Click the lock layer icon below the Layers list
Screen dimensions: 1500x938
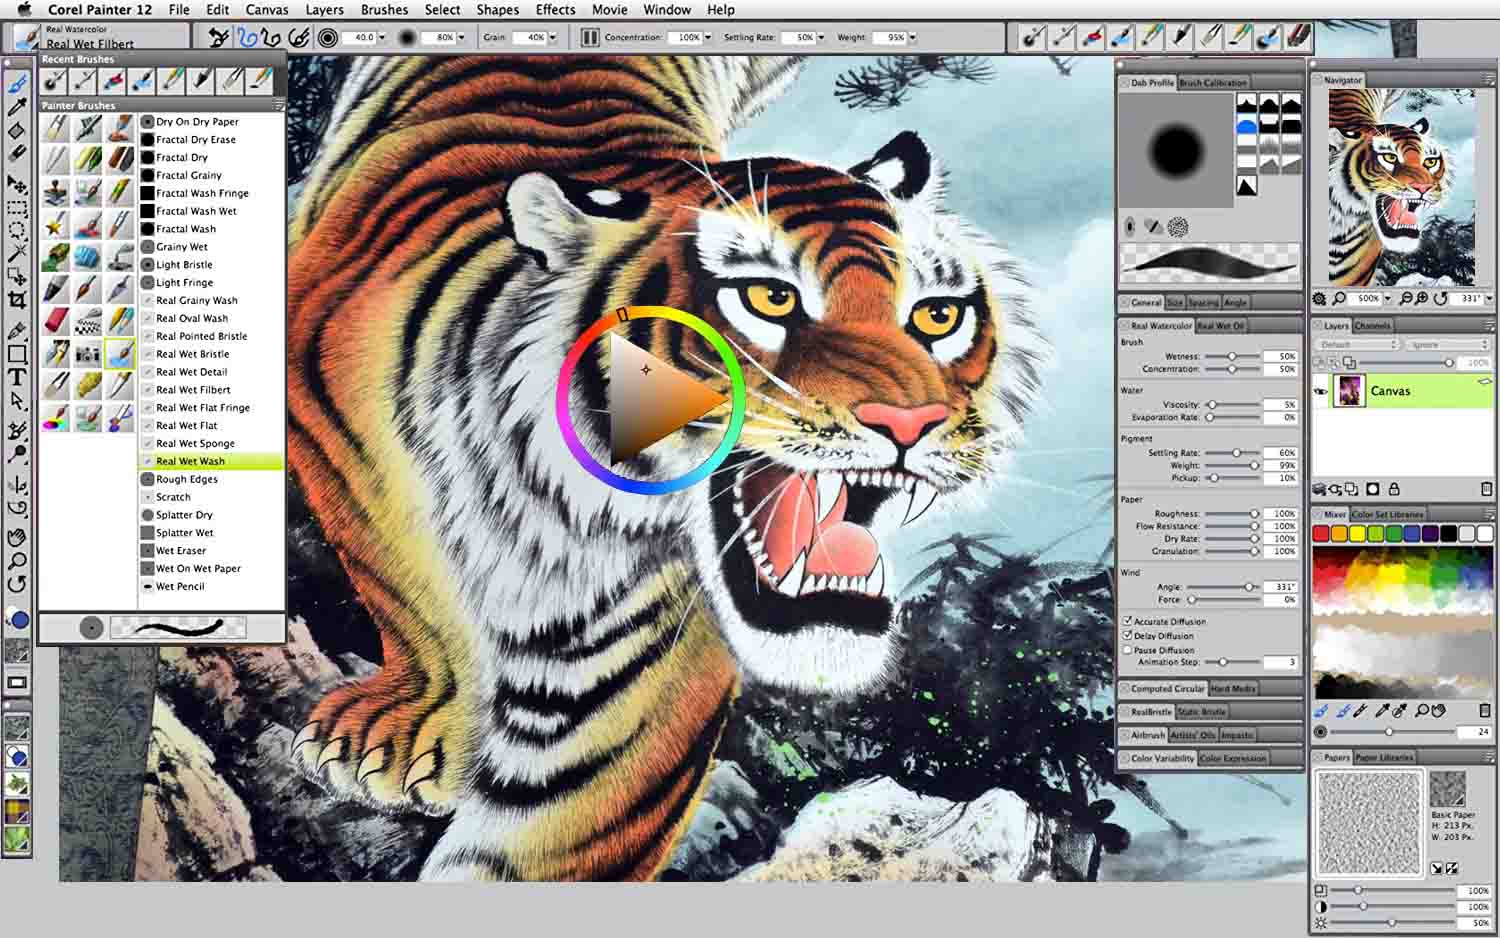1395,489
